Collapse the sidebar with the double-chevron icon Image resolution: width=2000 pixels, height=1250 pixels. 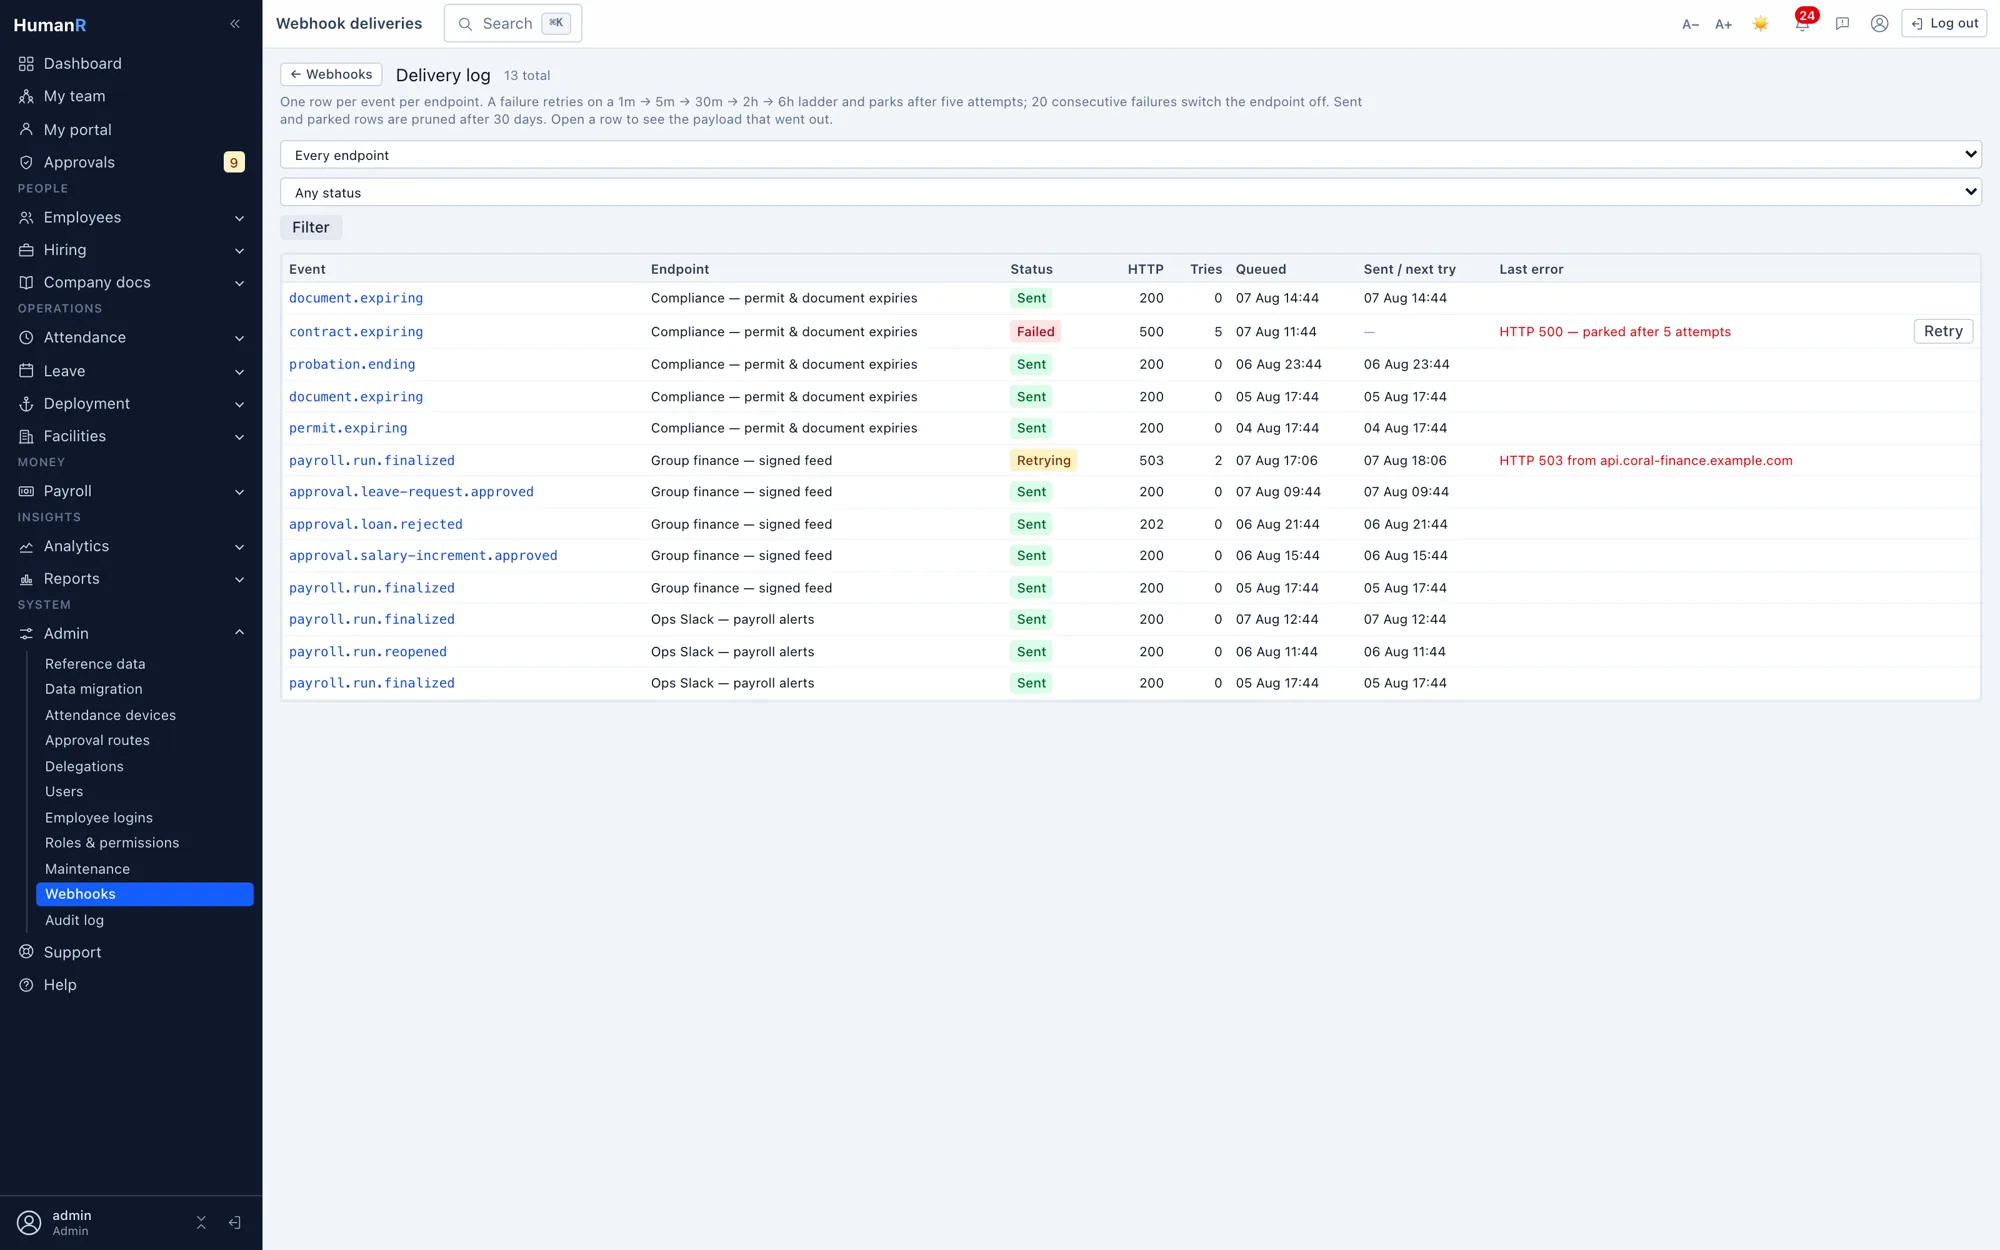pyautogui.click(x=235, y=24)
